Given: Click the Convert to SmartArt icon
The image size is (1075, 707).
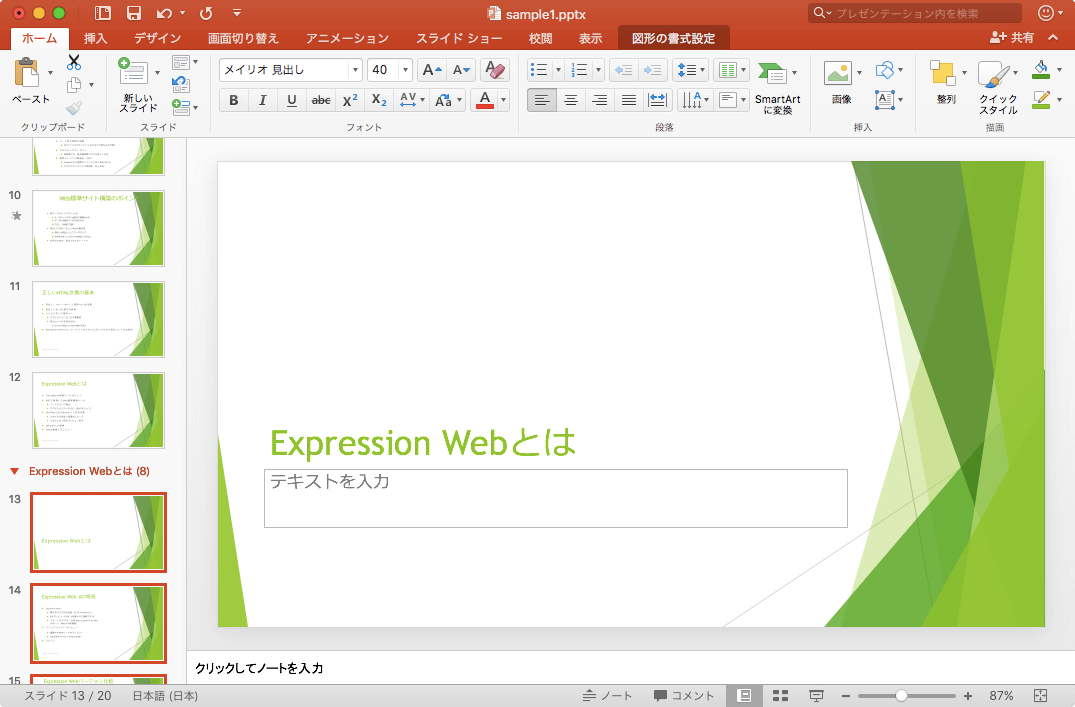Looking at the screenshot, I should click(x=772, y=73).
